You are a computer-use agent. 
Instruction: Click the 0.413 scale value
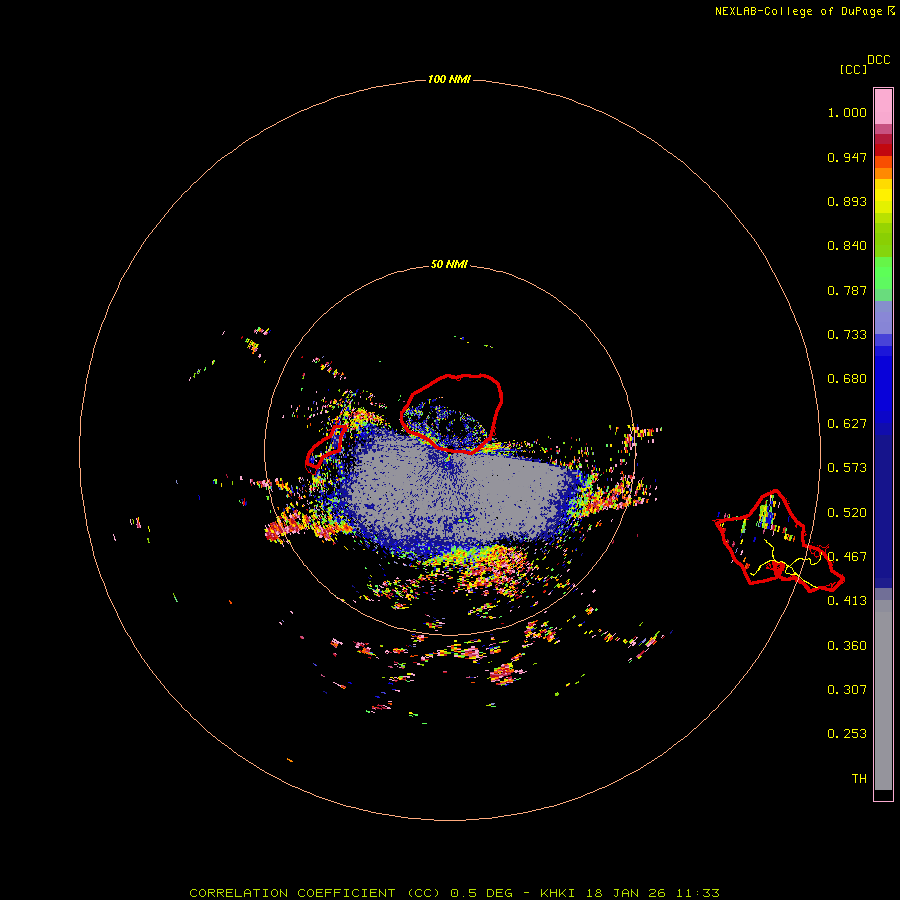[847, 601]
